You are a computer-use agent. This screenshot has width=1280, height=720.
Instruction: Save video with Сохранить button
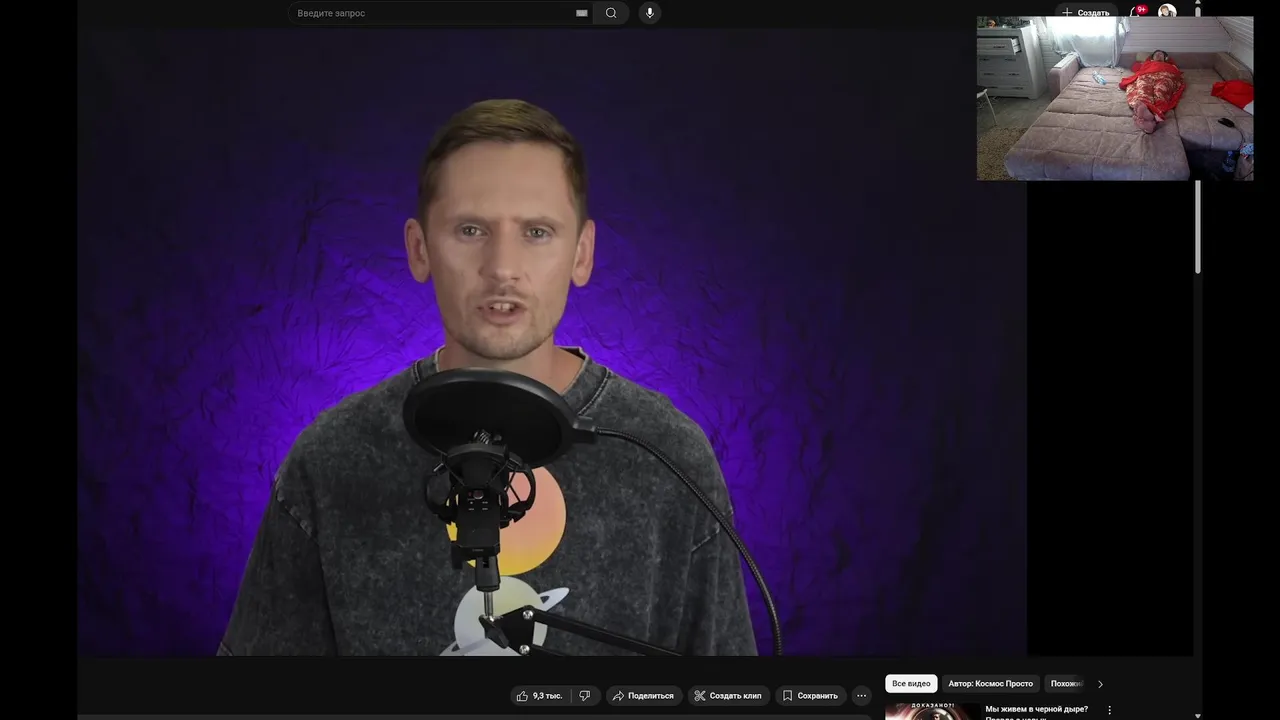coord(810,696)
